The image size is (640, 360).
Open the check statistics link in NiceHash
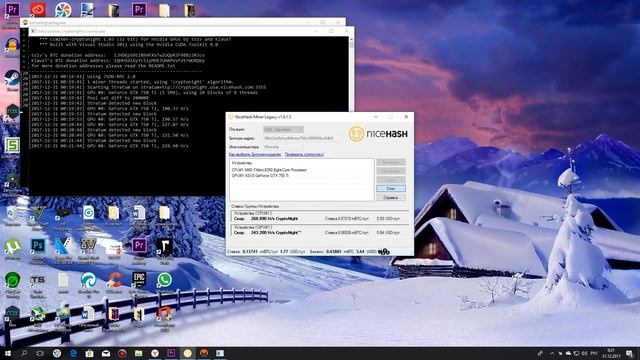(304, 155)
